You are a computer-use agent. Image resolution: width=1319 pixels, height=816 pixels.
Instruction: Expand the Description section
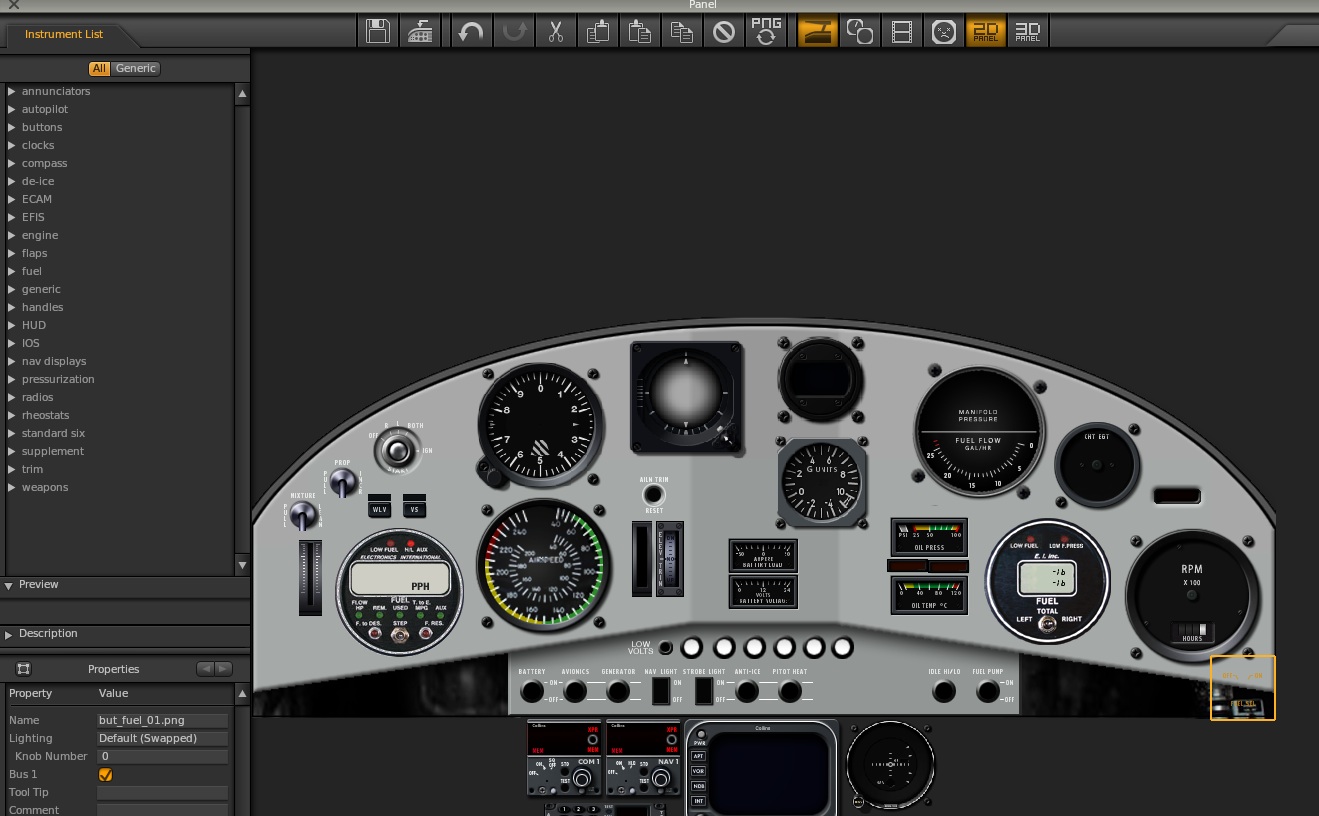pos(9,634)
